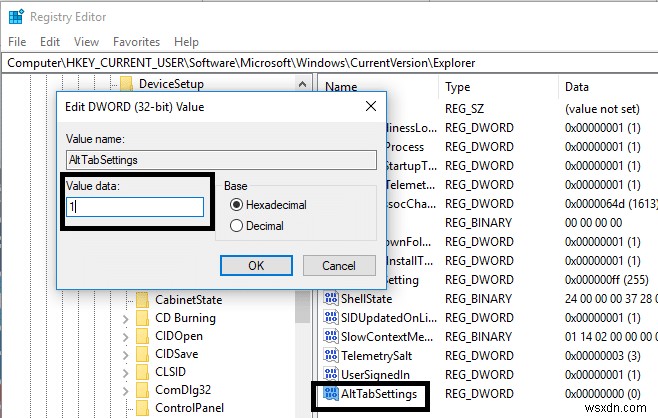
Task: Open the Edit menu
Action: [50, 42]
